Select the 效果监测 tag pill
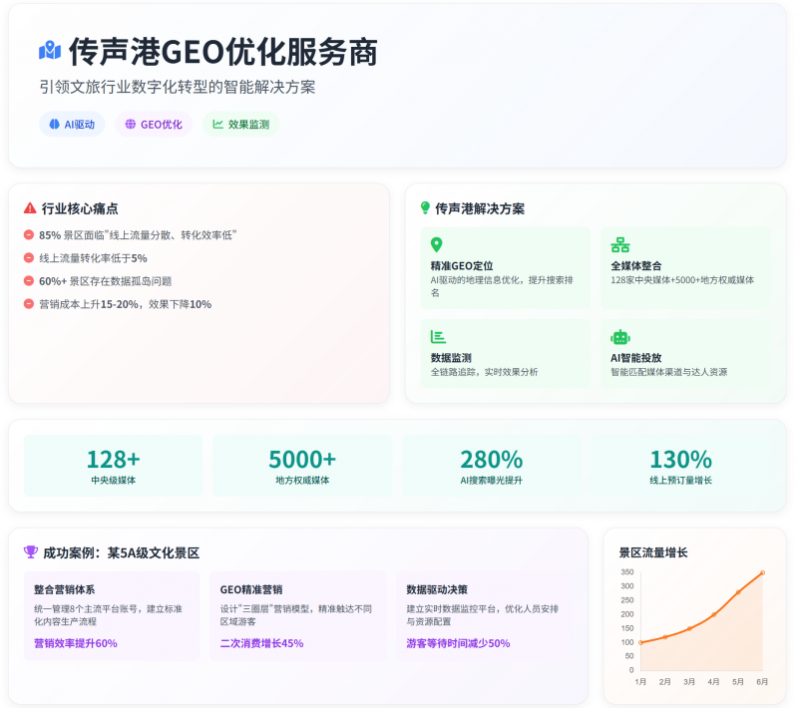Image resolution: width=800 pixels, height=708 pixels. point(240,125)
